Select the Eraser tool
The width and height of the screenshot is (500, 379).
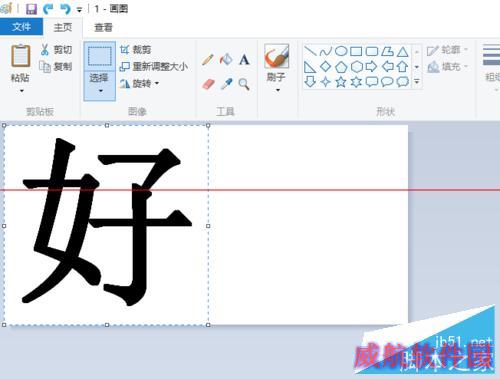[x=208, y=84]
